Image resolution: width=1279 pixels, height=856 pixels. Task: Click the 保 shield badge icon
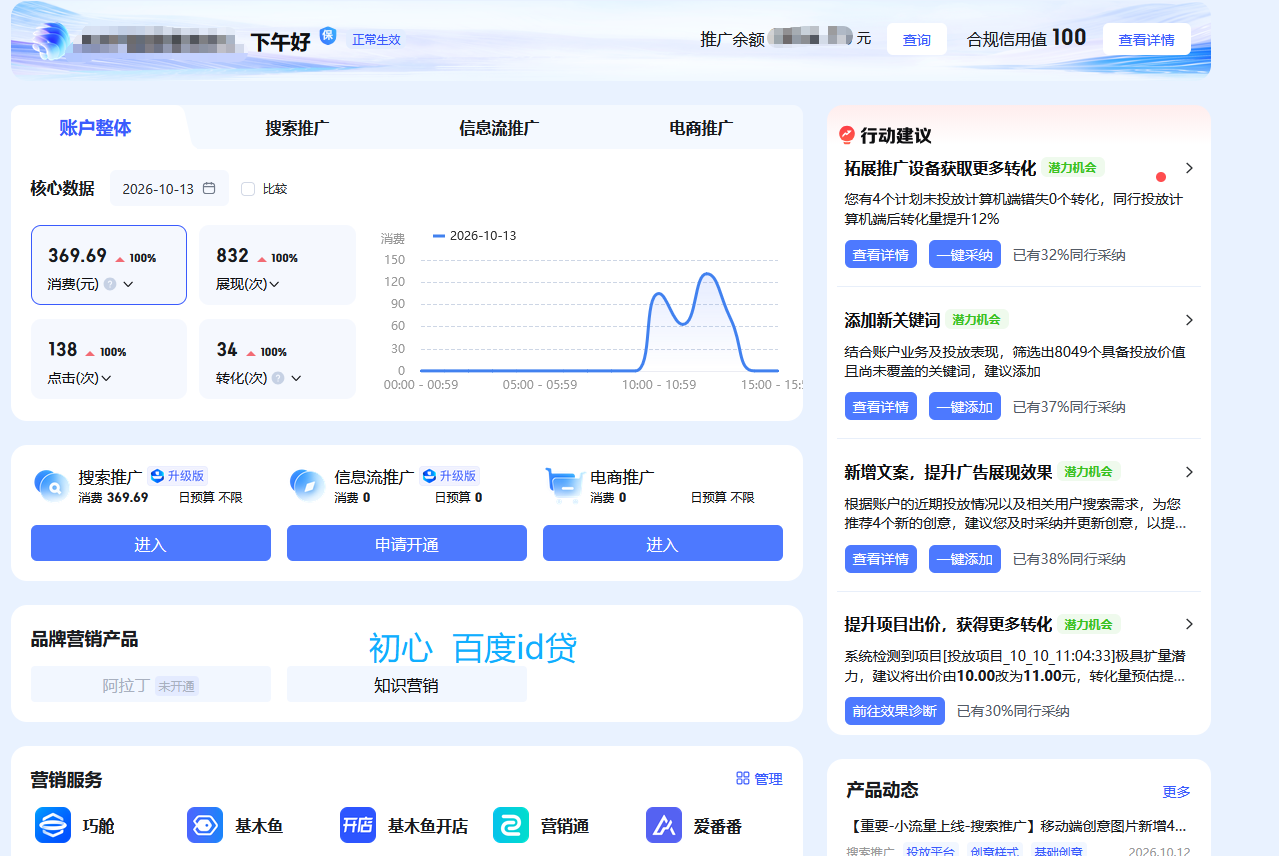328,36
